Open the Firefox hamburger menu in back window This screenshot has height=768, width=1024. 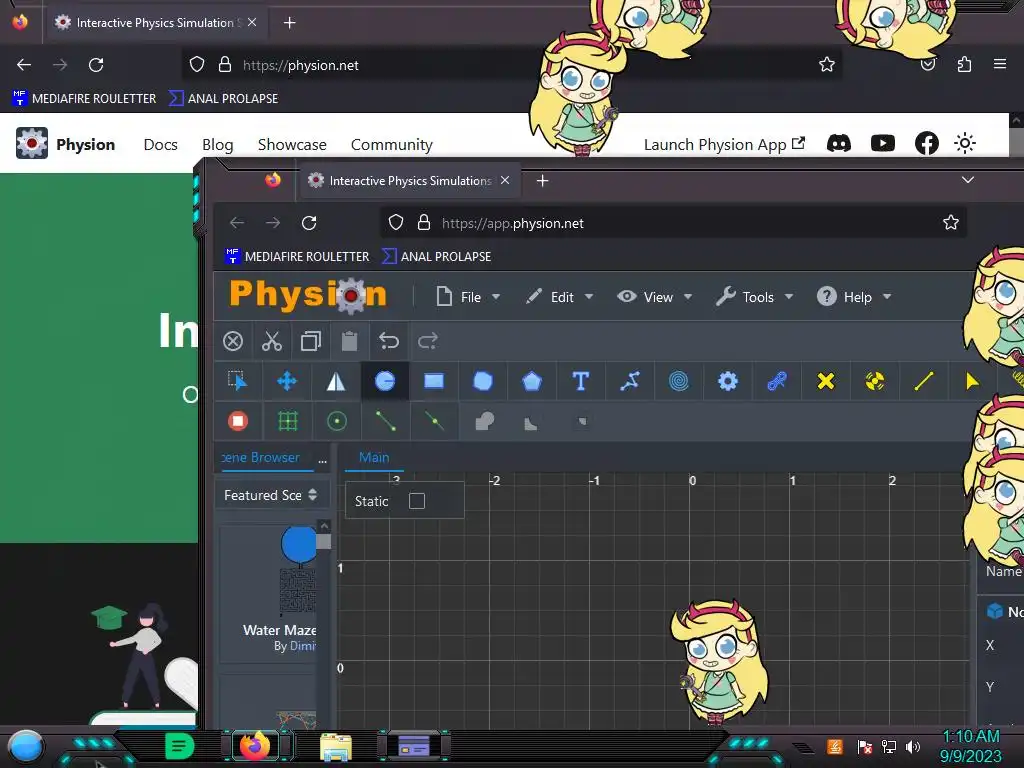tap(999, 64)
